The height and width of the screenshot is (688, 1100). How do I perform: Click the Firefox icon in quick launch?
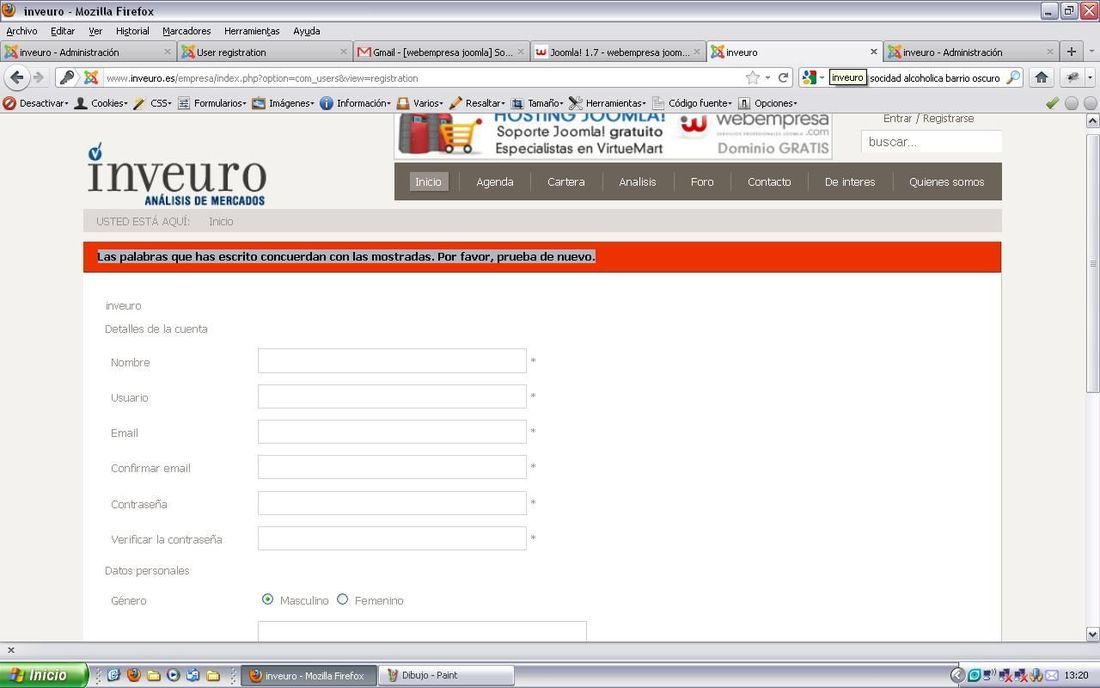pos(134,675)
